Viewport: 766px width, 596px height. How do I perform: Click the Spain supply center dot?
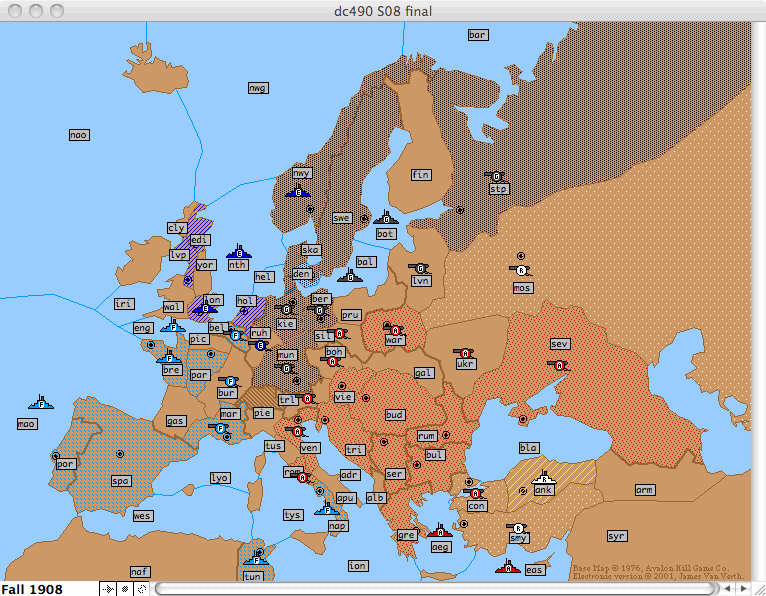120,454
